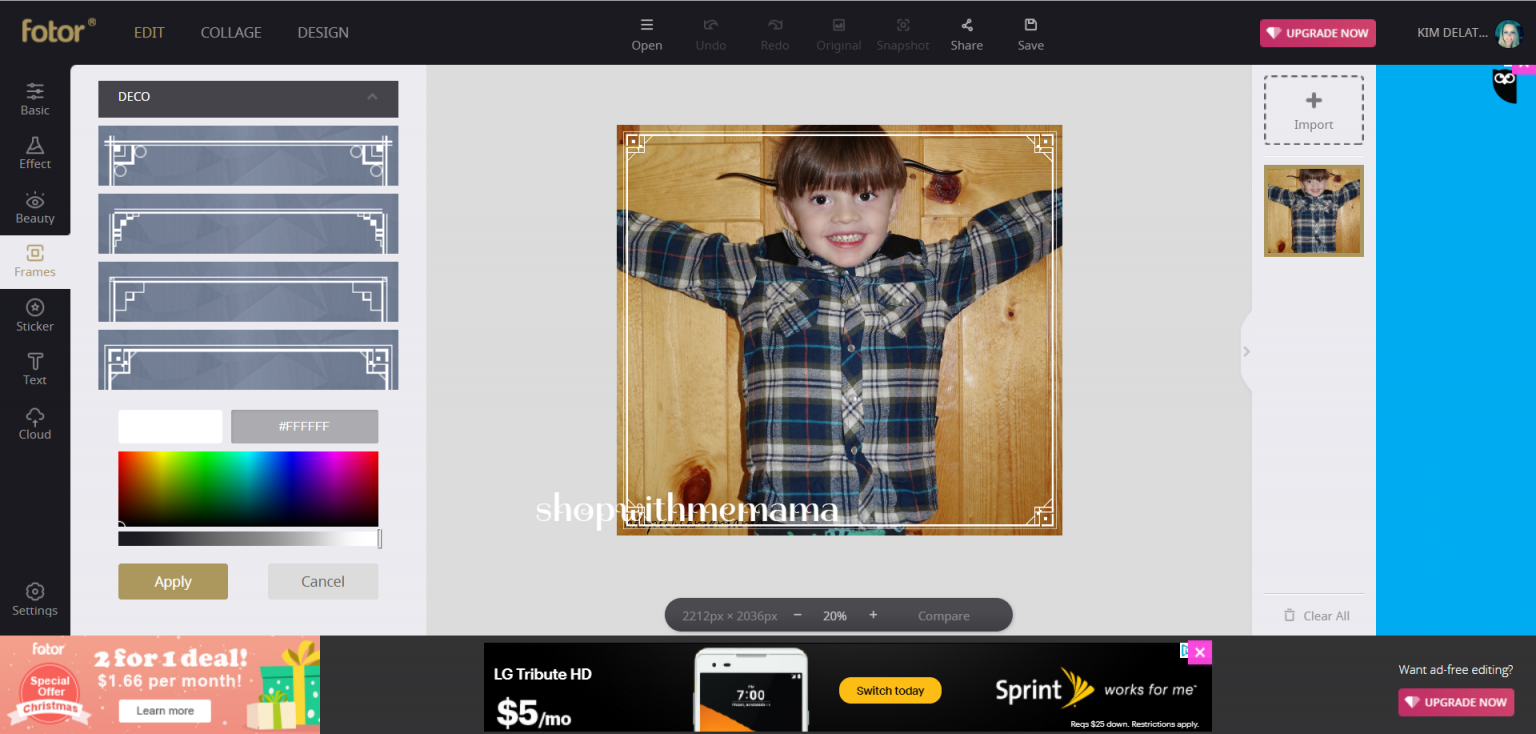Select the Frames sidebar tool
1536x734 pixels.
[35, 261]
